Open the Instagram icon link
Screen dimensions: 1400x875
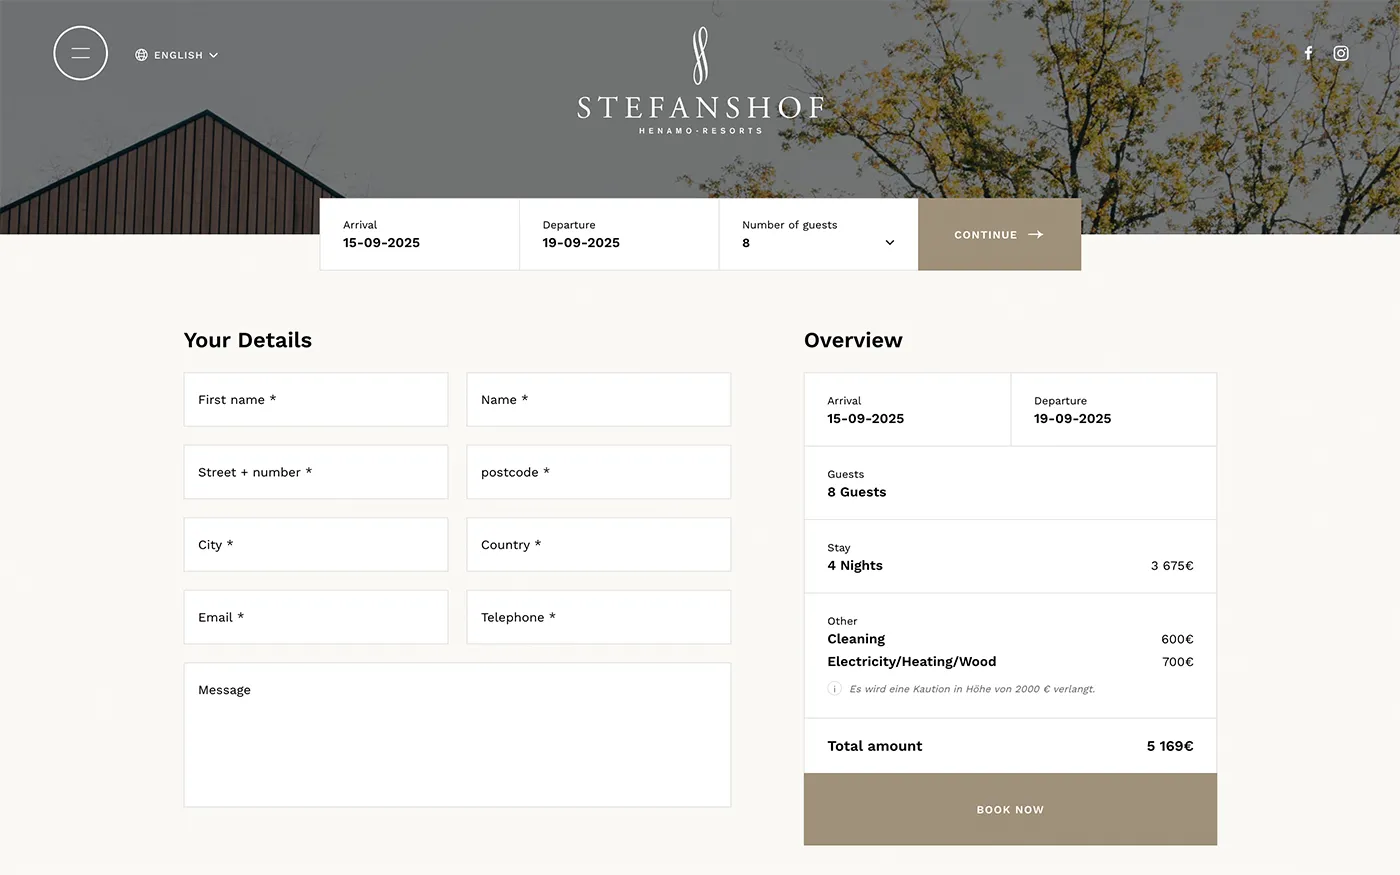pos(1341,53)
